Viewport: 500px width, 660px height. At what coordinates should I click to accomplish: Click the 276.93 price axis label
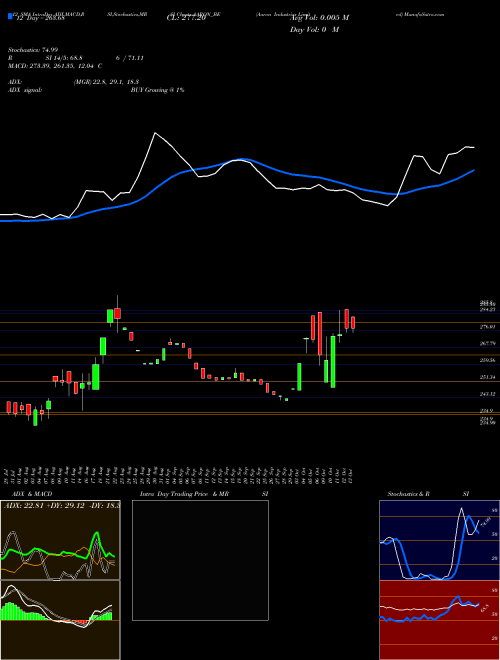(x=488, y=327)
